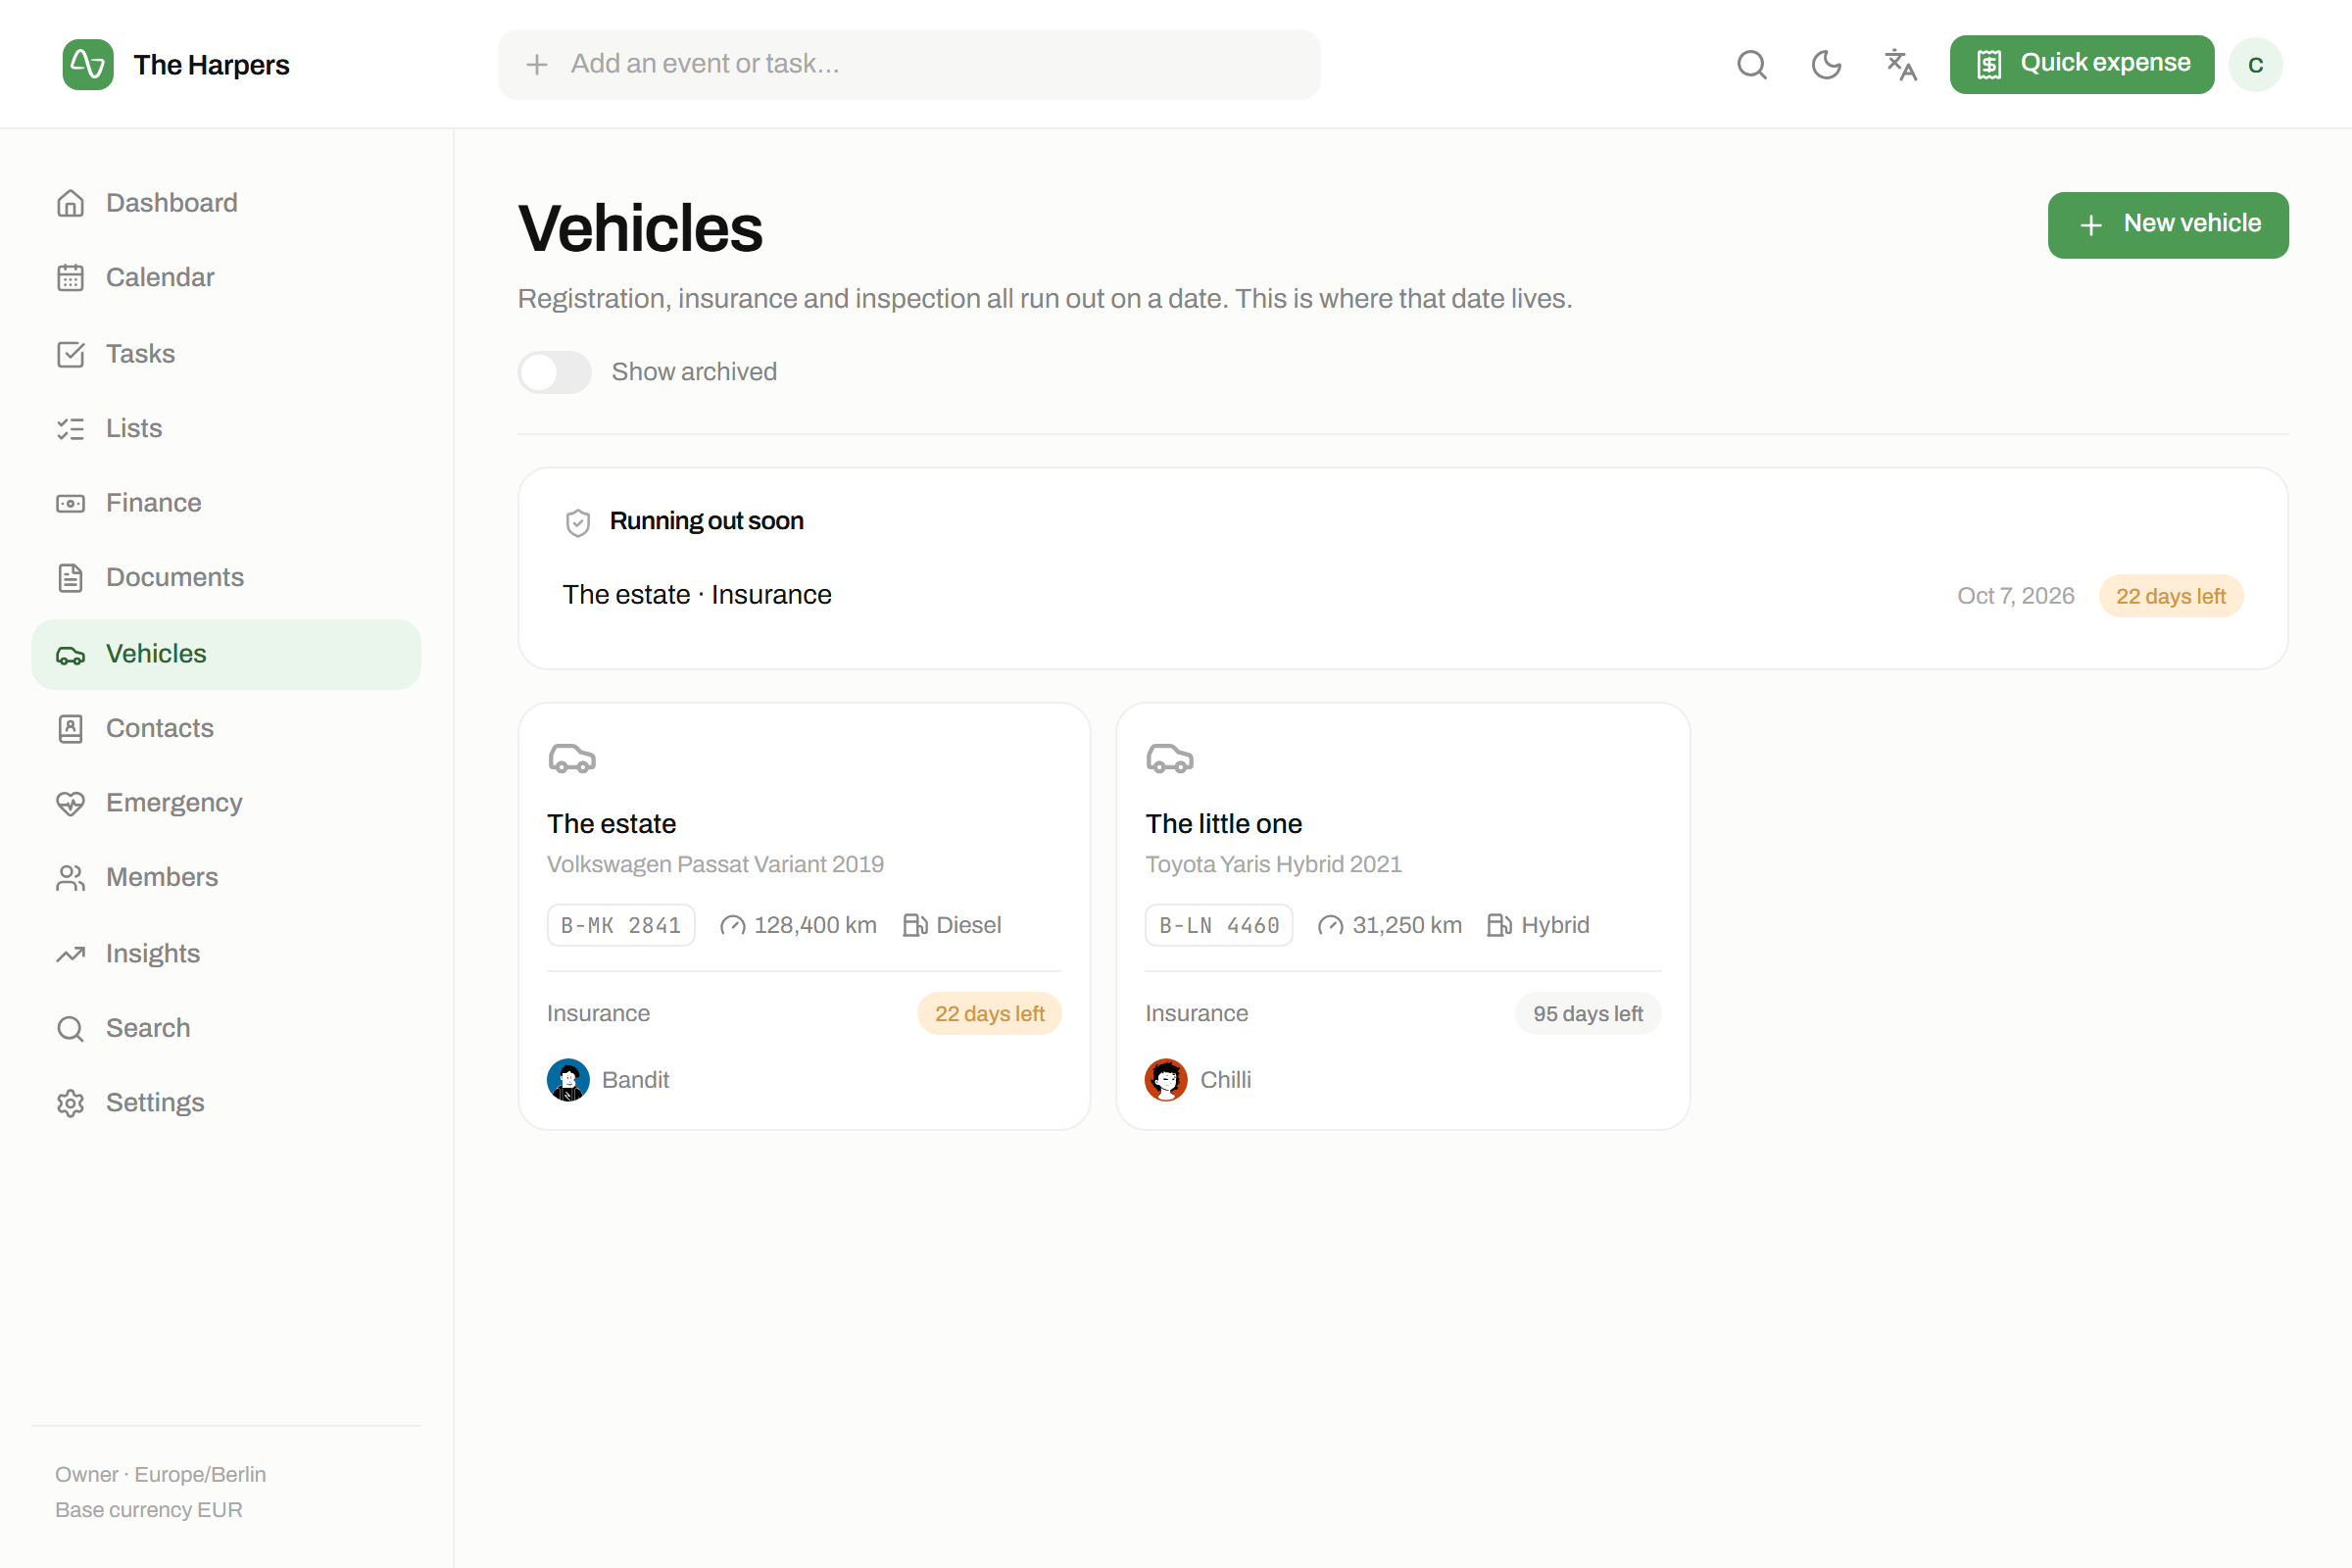Click car icon on The little one card
This screenshot has width=2352, height=1568.
[1170, 759]
